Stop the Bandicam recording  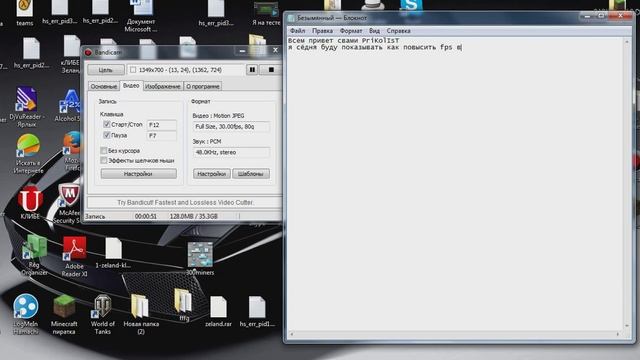tap(271, 70)
